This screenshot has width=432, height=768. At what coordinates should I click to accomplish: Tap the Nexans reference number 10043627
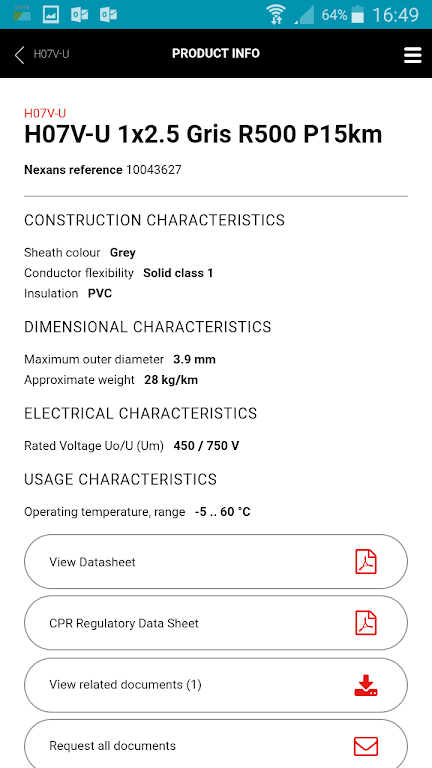coord(154,170)
